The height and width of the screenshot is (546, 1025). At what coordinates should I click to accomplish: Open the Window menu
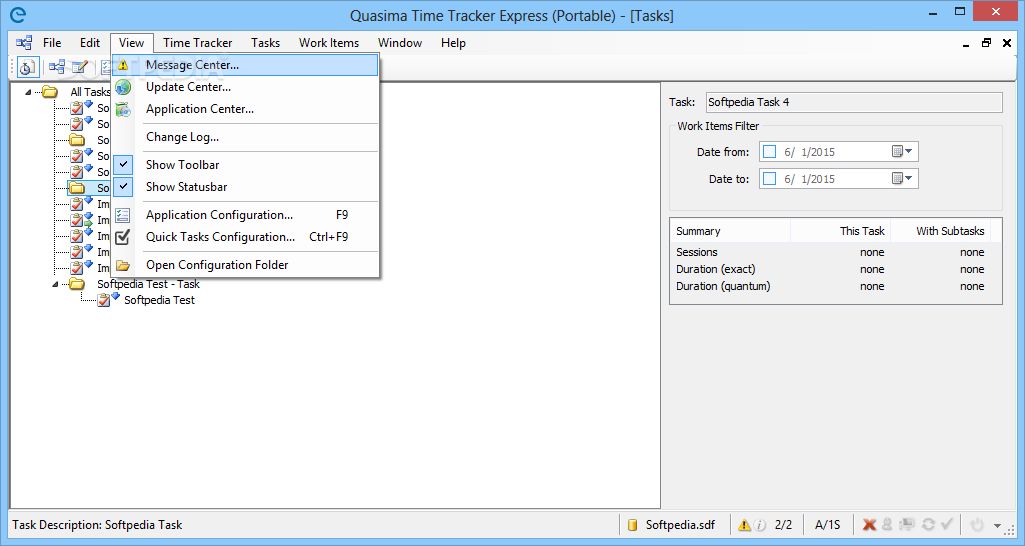(400, 43)
